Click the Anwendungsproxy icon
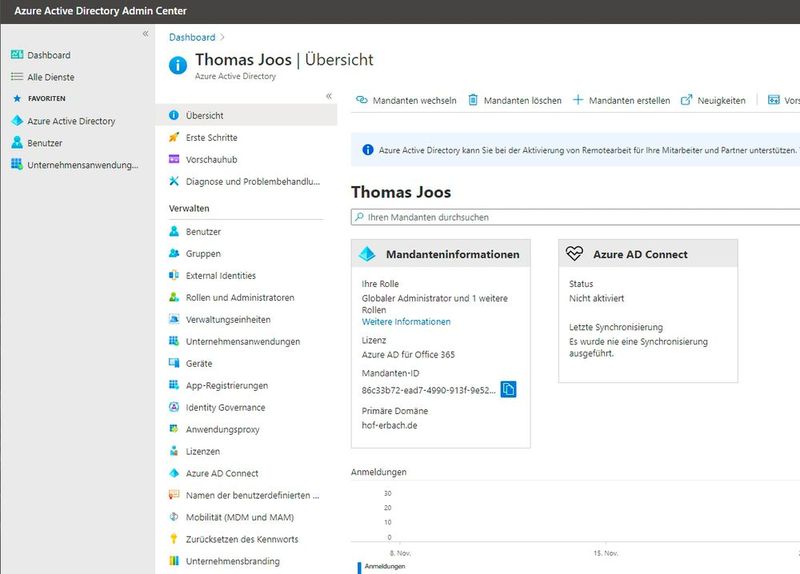Image resolution: width=800 pixels, height=574 pixels. pos(174,429)
